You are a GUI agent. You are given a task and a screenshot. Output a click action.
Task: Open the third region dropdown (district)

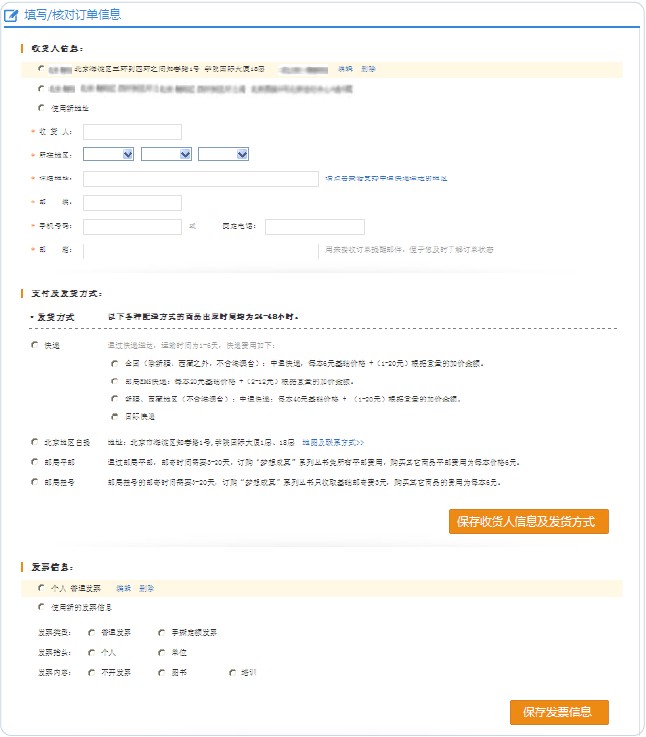click(x=223, y=154)
